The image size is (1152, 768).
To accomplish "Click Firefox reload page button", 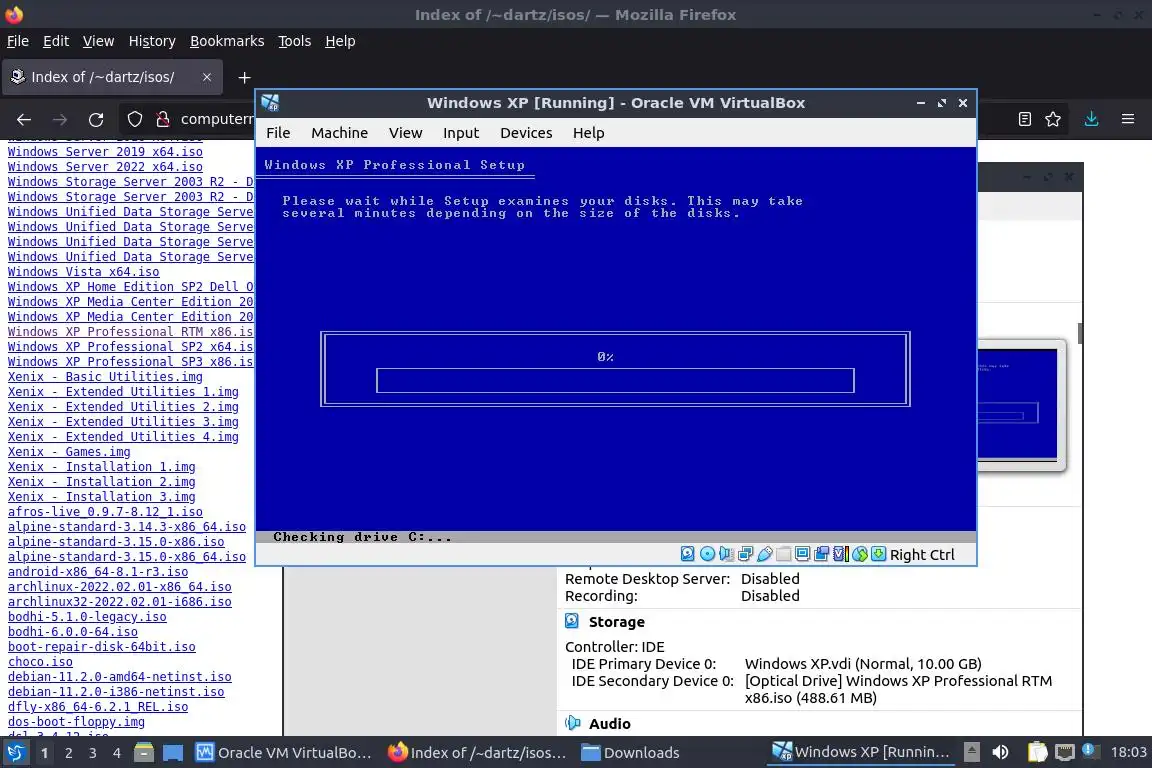I will 96,119.
